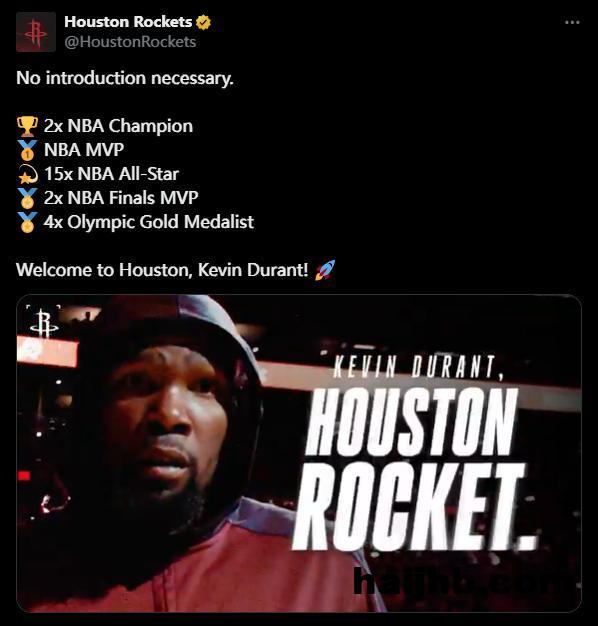Screen dimensions: 598x626
Task: Click the "KEVIN DURANT," caption in the video
Action: click(417, 367)
